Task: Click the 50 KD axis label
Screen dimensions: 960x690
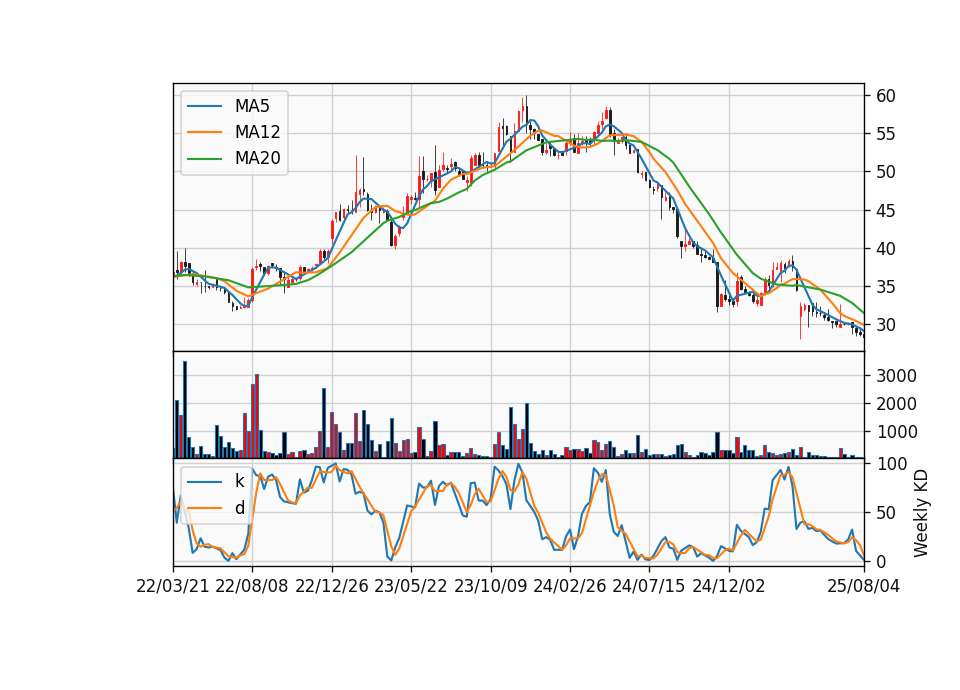Action: 885,512
